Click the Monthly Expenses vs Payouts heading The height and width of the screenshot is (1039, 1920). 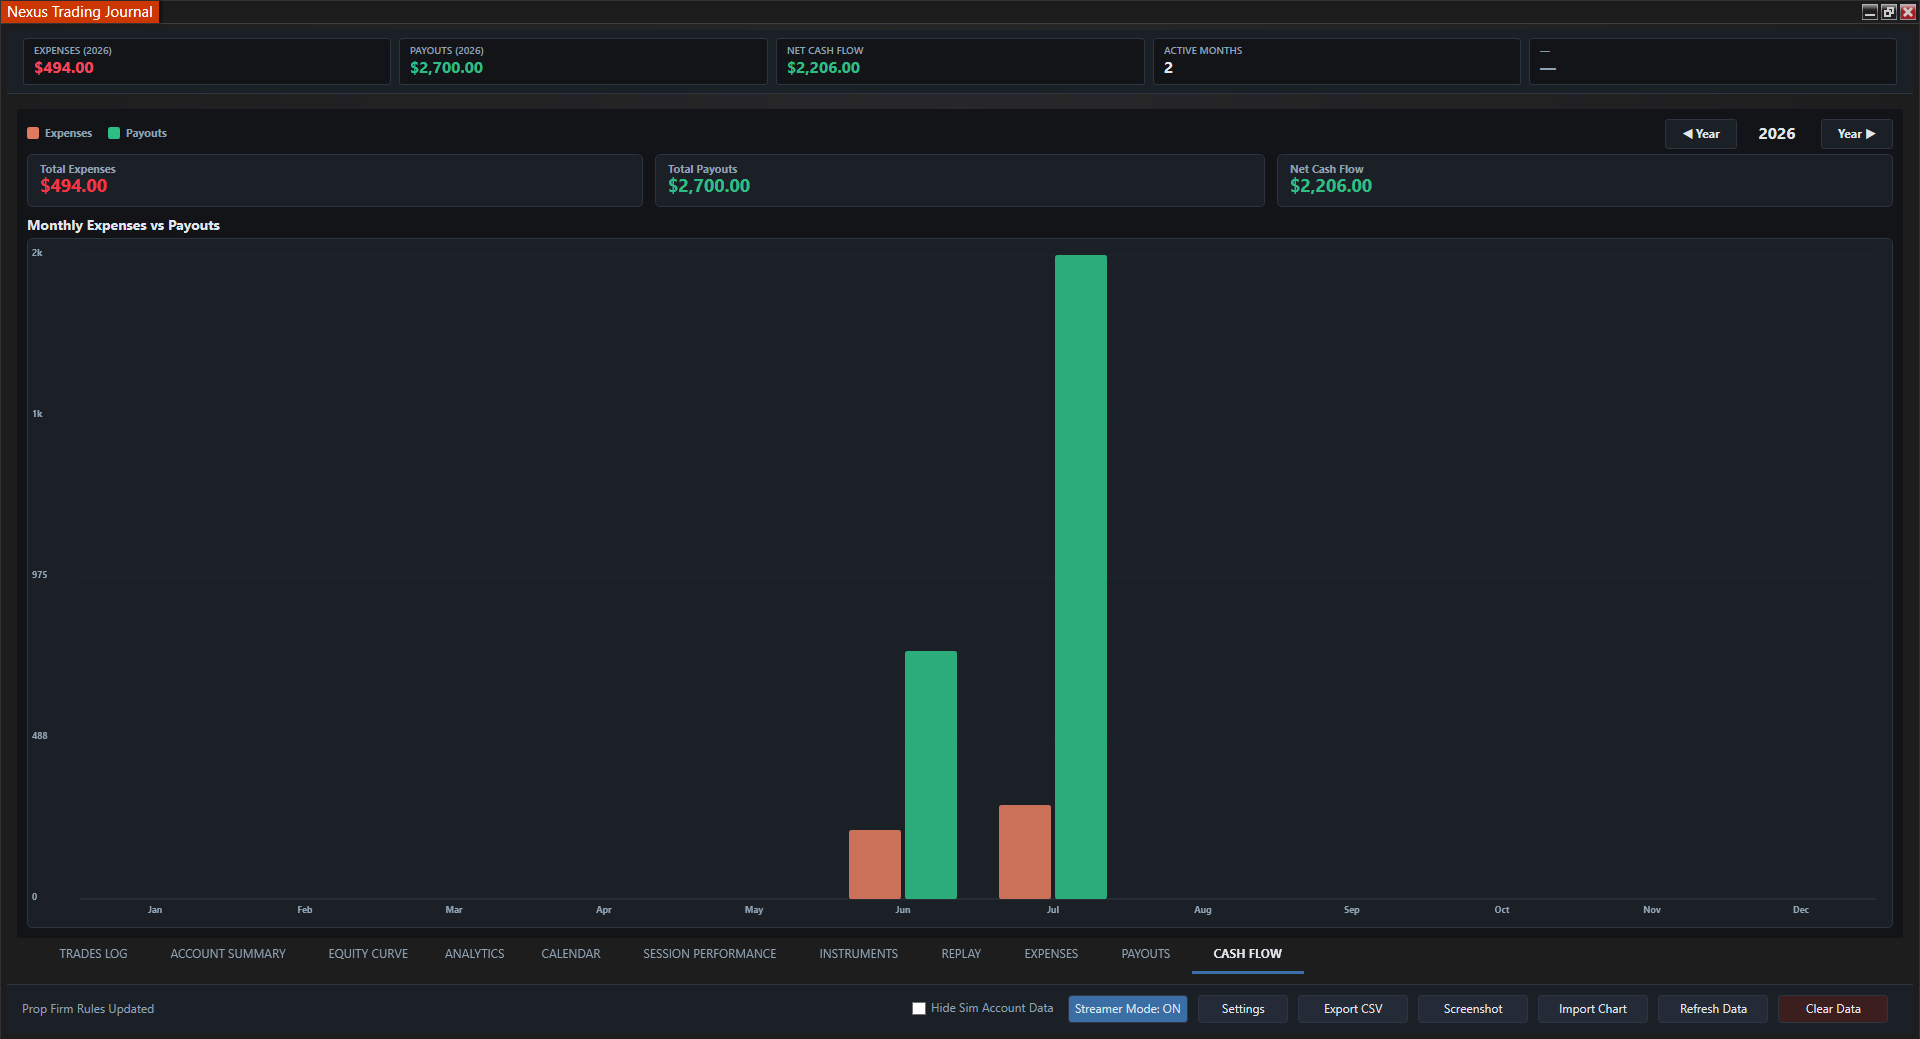click(123, 225)
